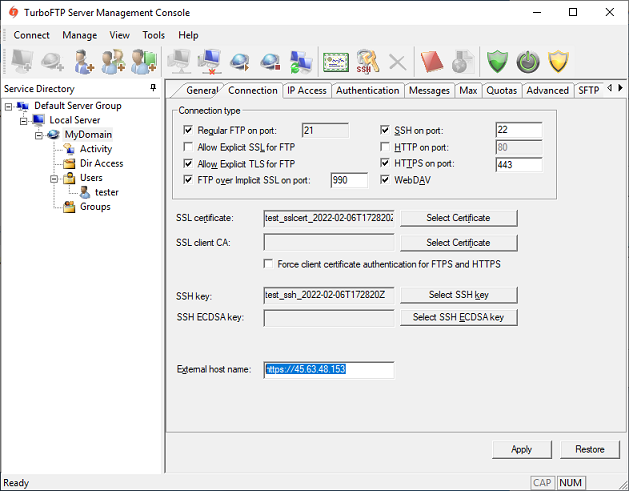Image resolution: width=629 pixels, height=491 pixels.
Task: Switch to the Authentication tab
Action: click(x=367, y=91)
